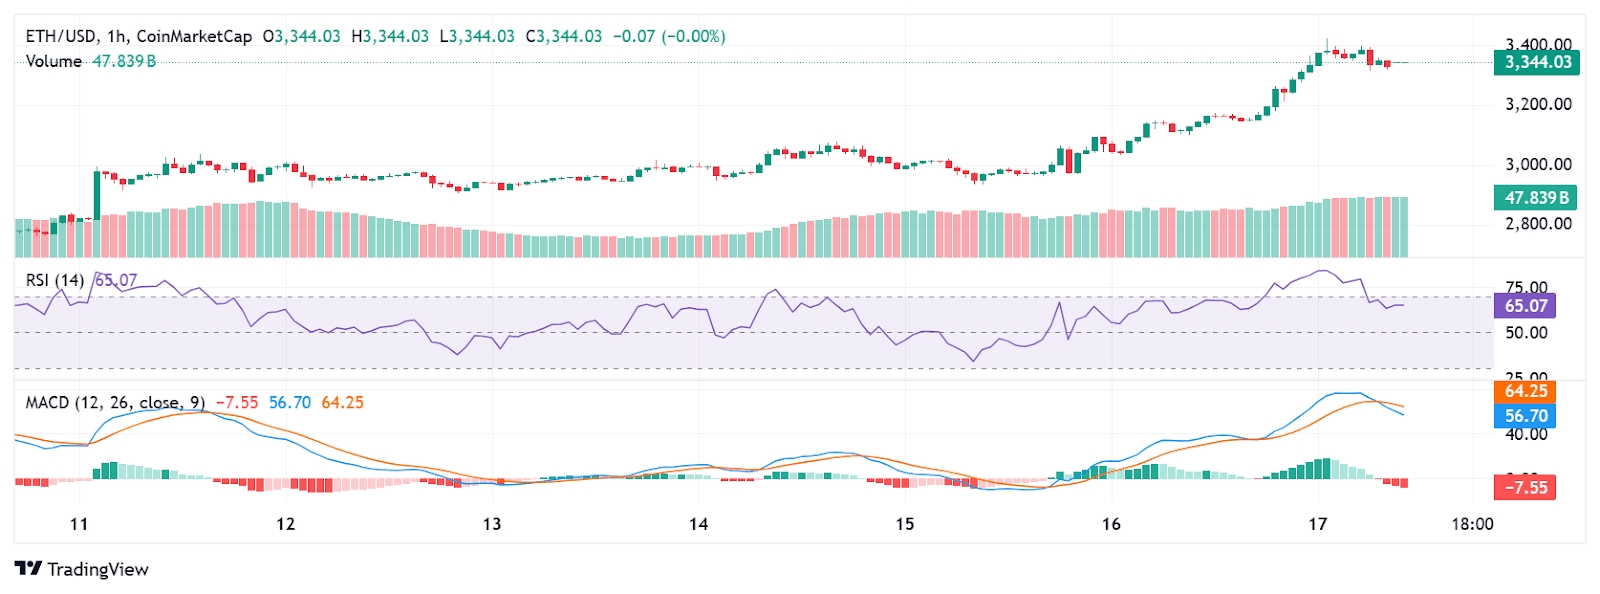Click date label 17 on time axis
Viewport: 1600px width, 594px height.
tap(1318, 524)
